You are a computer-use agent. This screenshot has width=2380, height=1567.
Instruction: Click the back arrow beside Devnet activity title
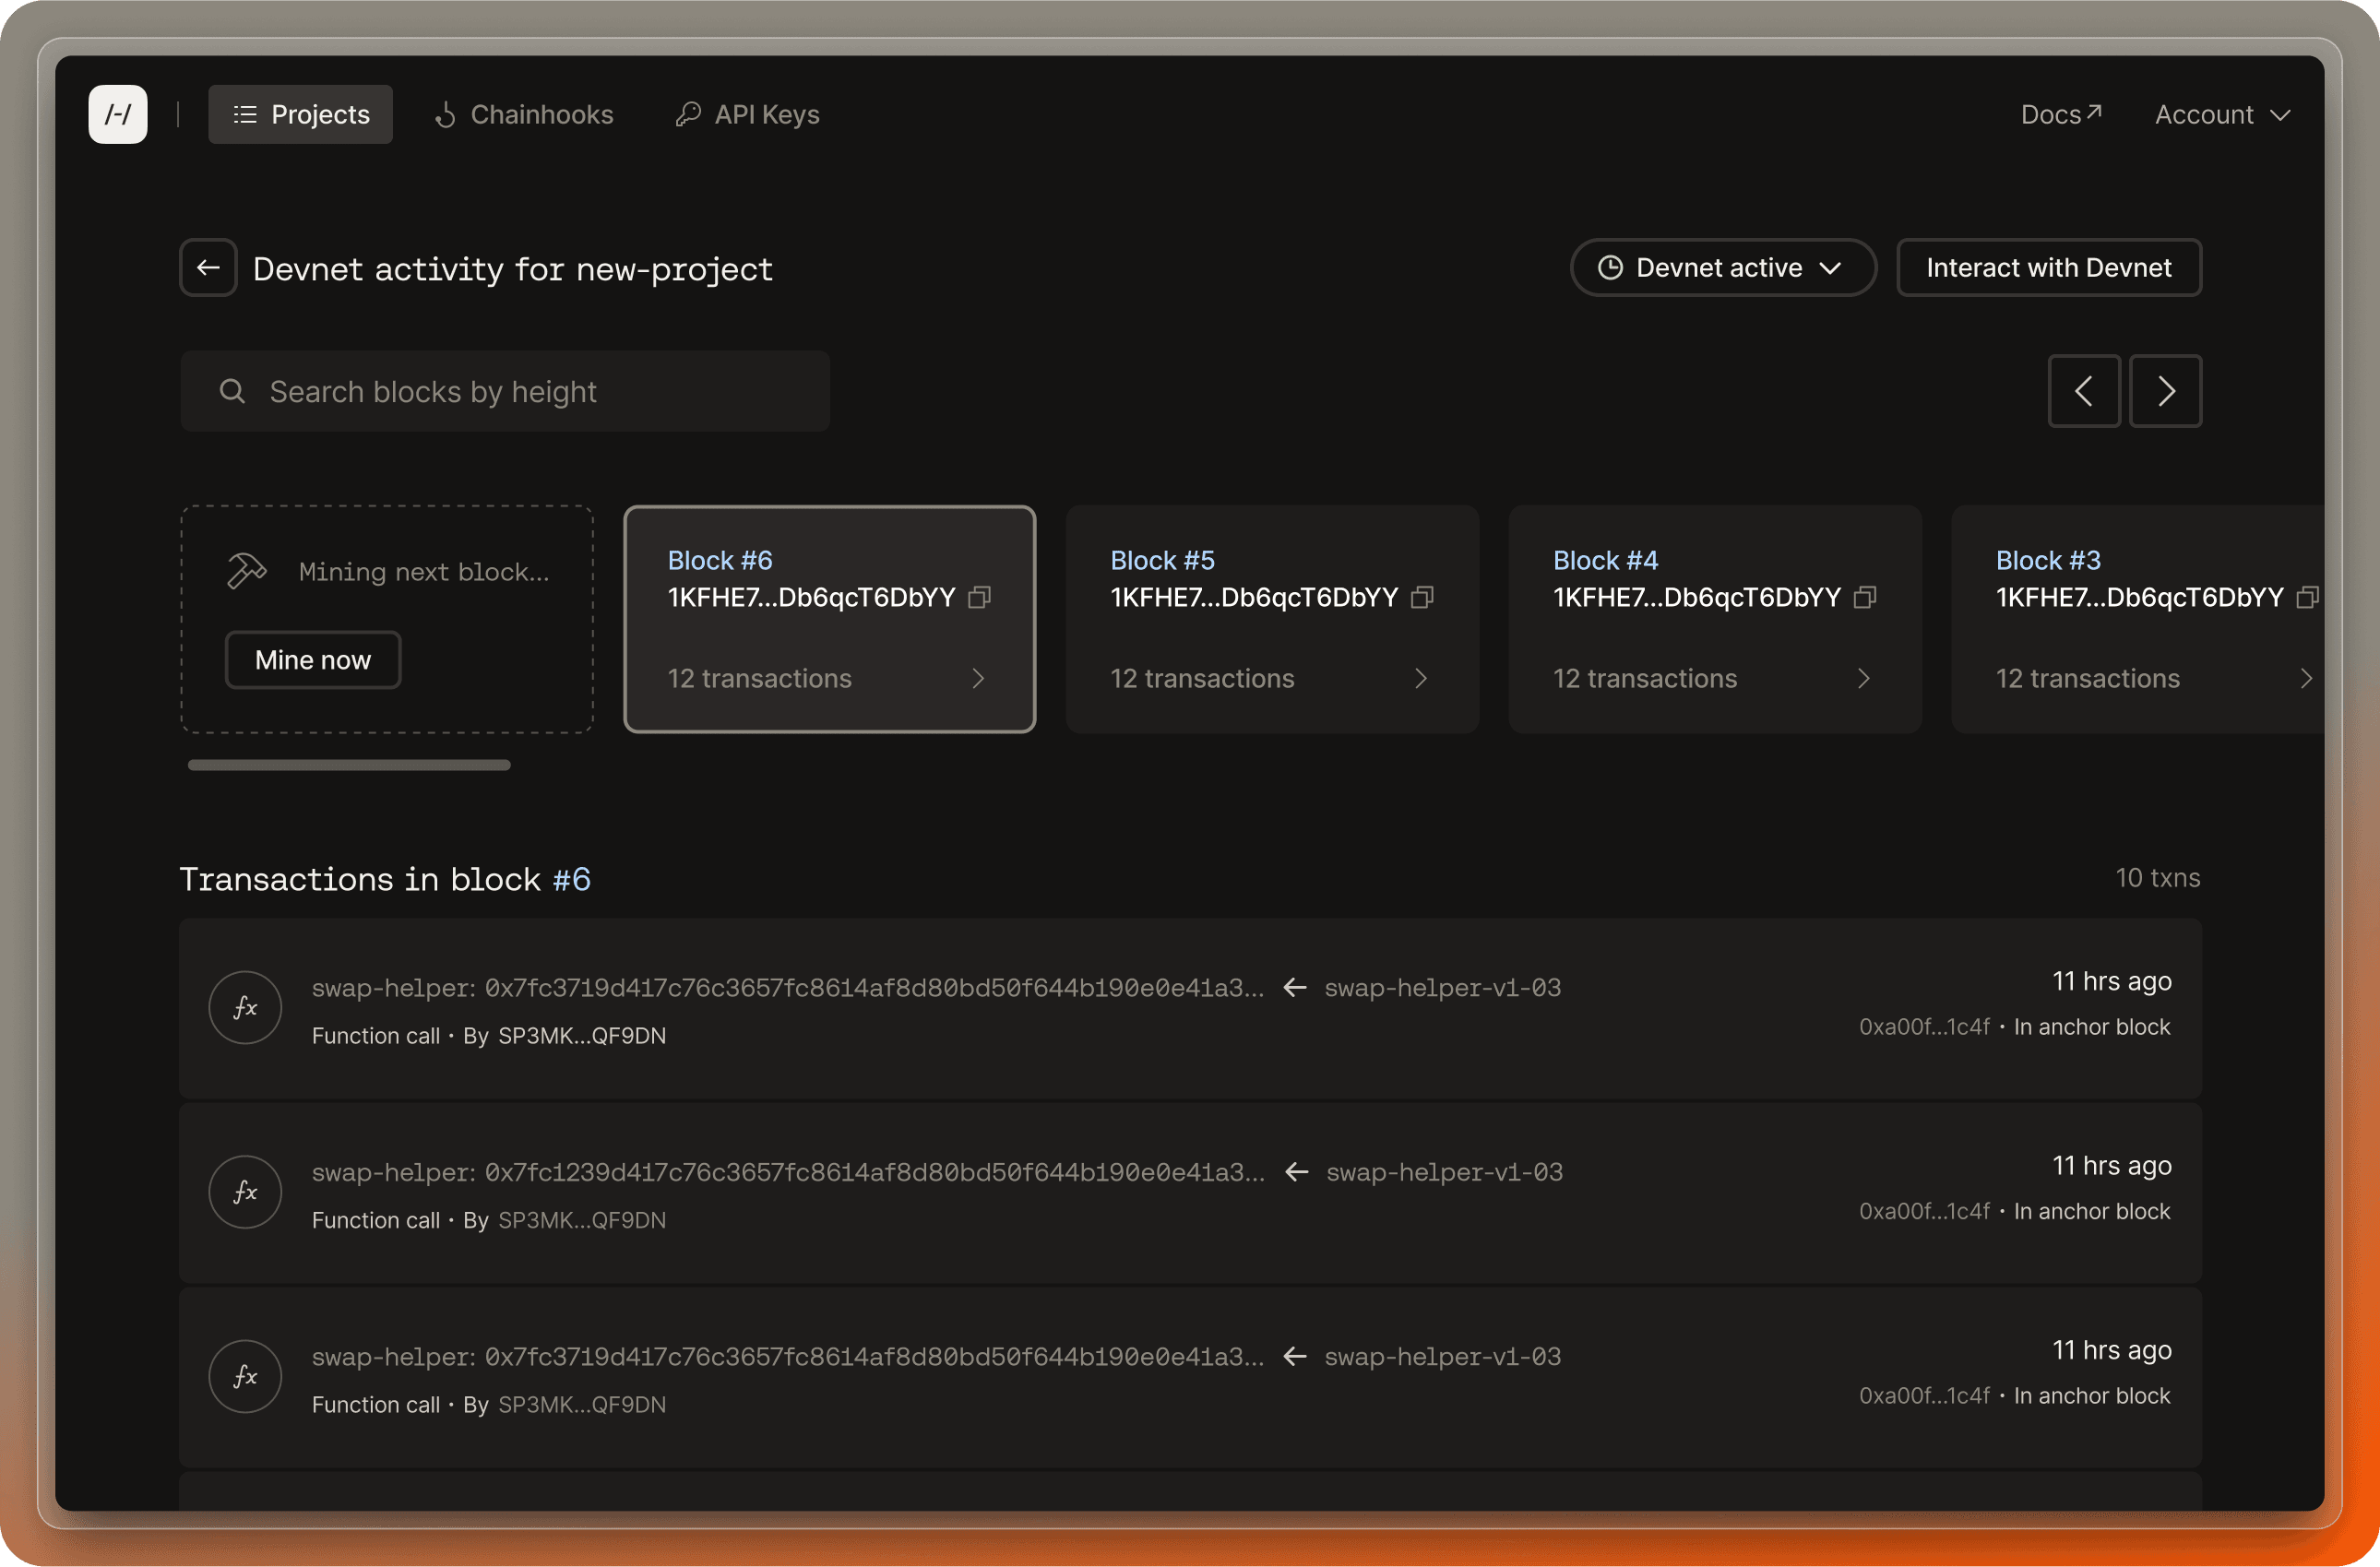point(208,268)
